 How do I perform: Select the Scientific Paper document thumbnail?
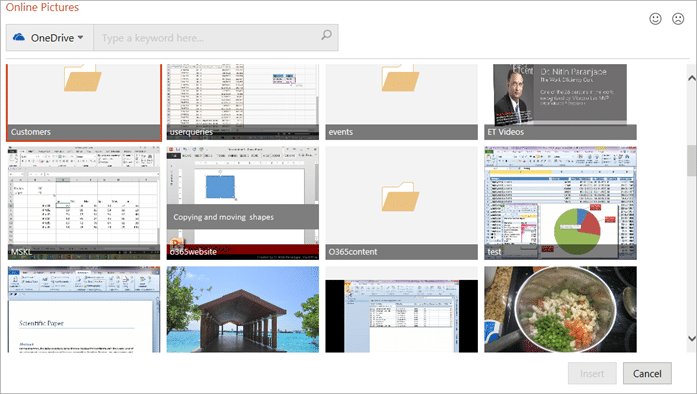[x=84, y=310]
